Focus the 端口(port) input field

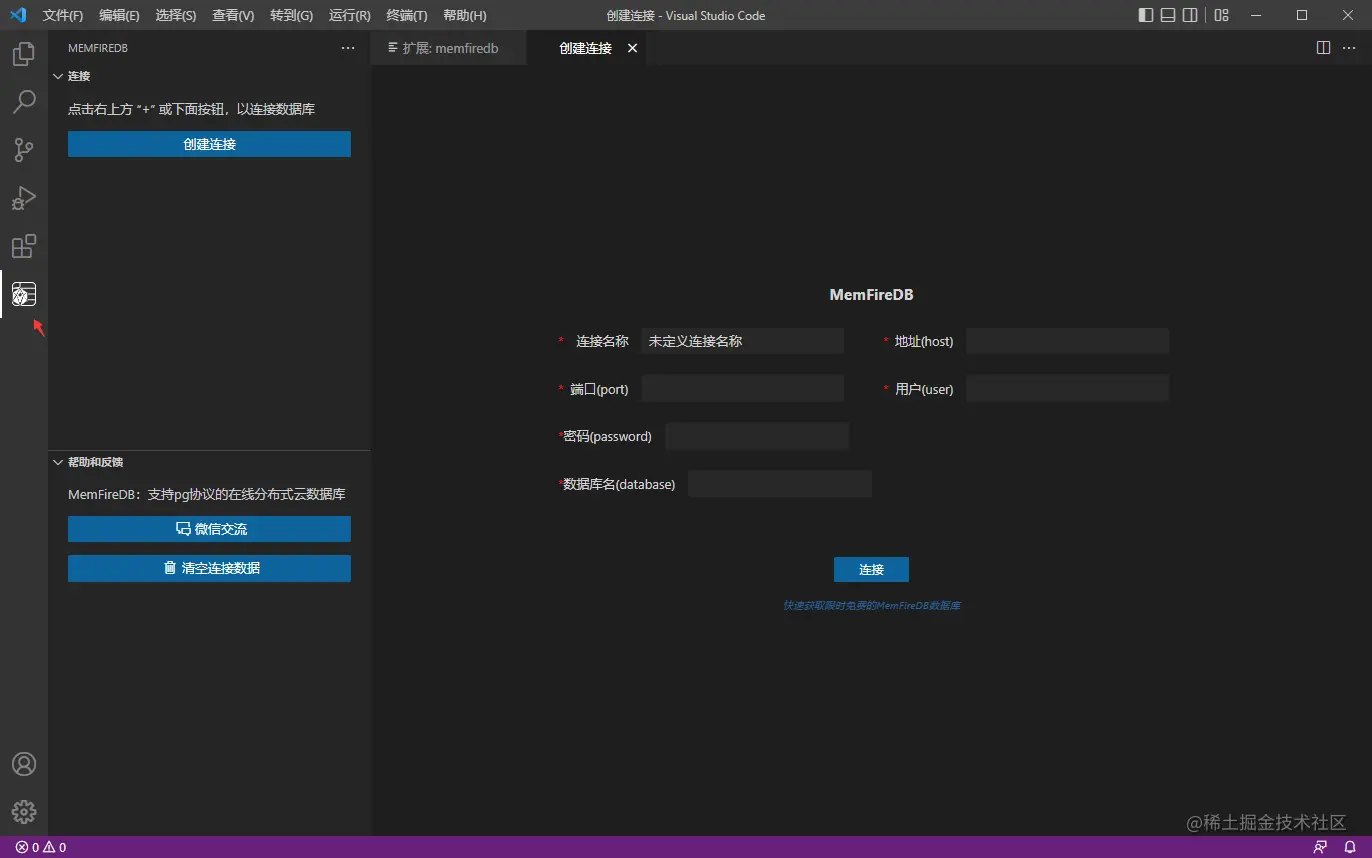[x=742, y=389]
